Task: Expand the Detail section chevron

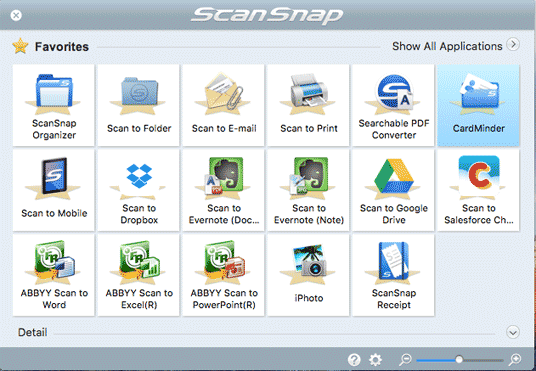Action: coord(513,332)
